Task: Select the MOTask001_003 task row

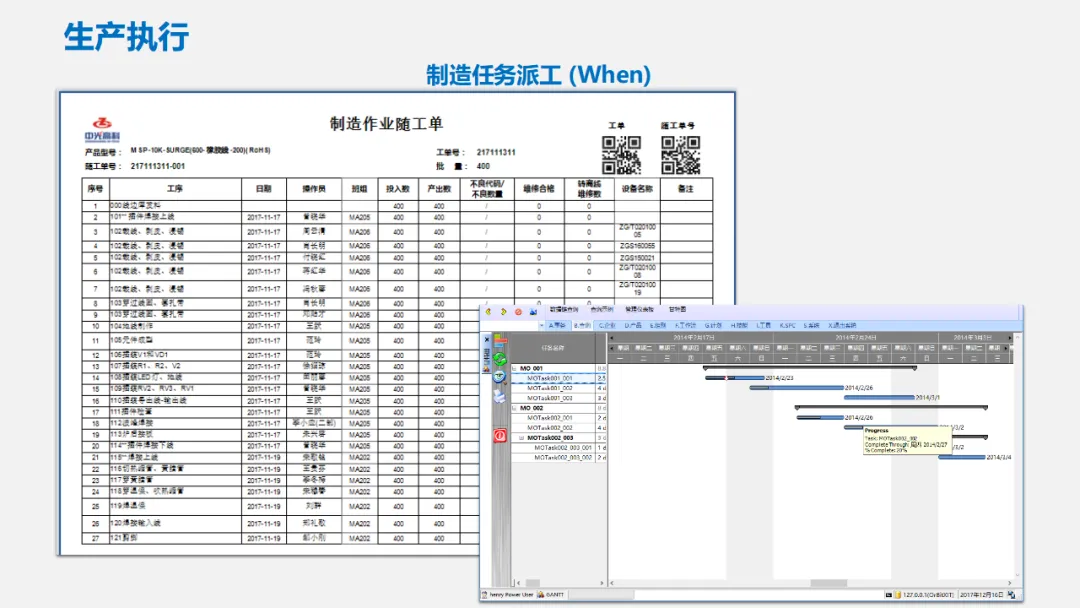Action: pyautogui.click(x=559, y=398)
